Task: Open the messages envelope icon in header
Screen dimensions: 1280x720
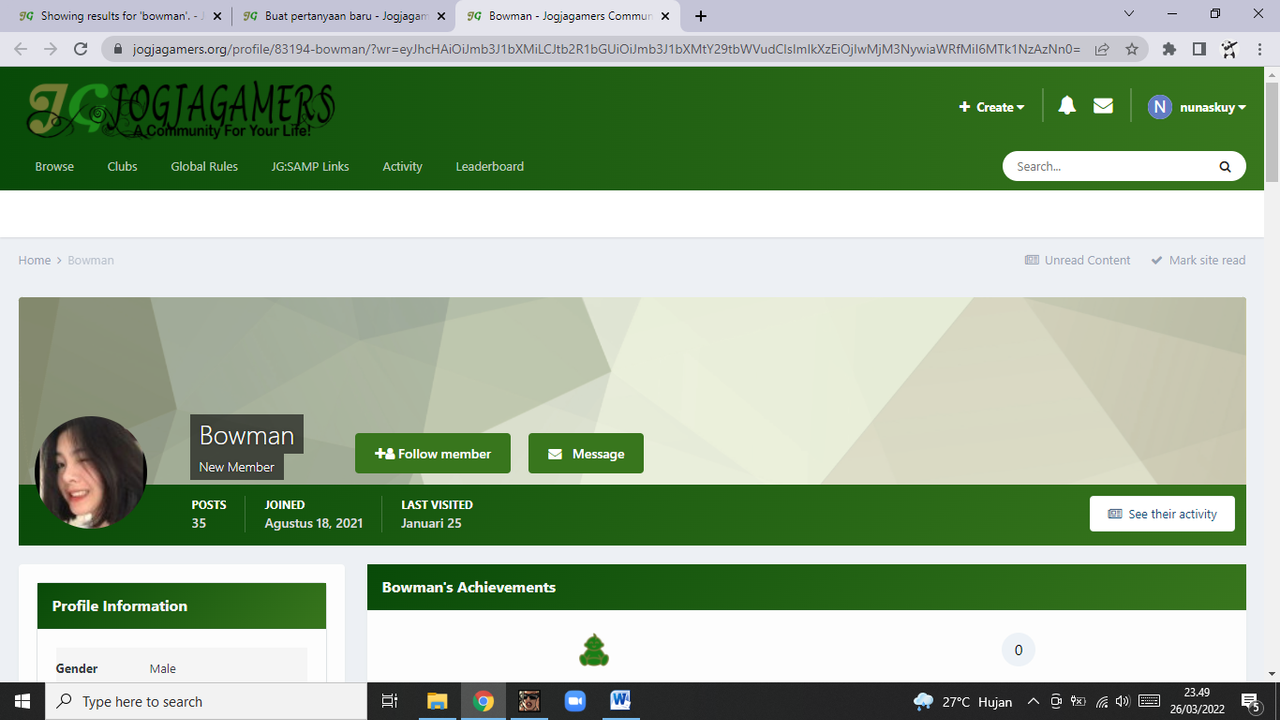Action: (1103, 106)
